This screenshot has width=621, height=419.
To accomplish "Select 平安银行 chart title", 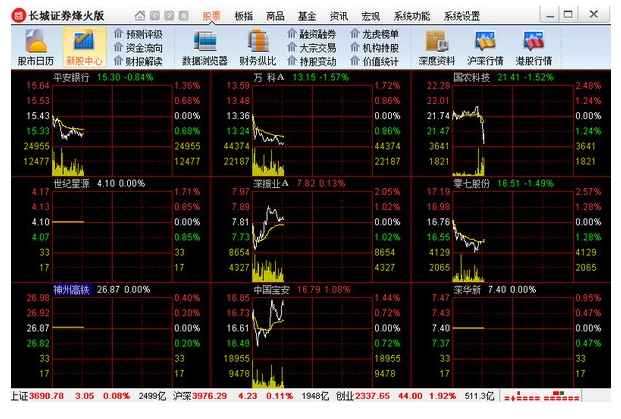I will (71, 77).
